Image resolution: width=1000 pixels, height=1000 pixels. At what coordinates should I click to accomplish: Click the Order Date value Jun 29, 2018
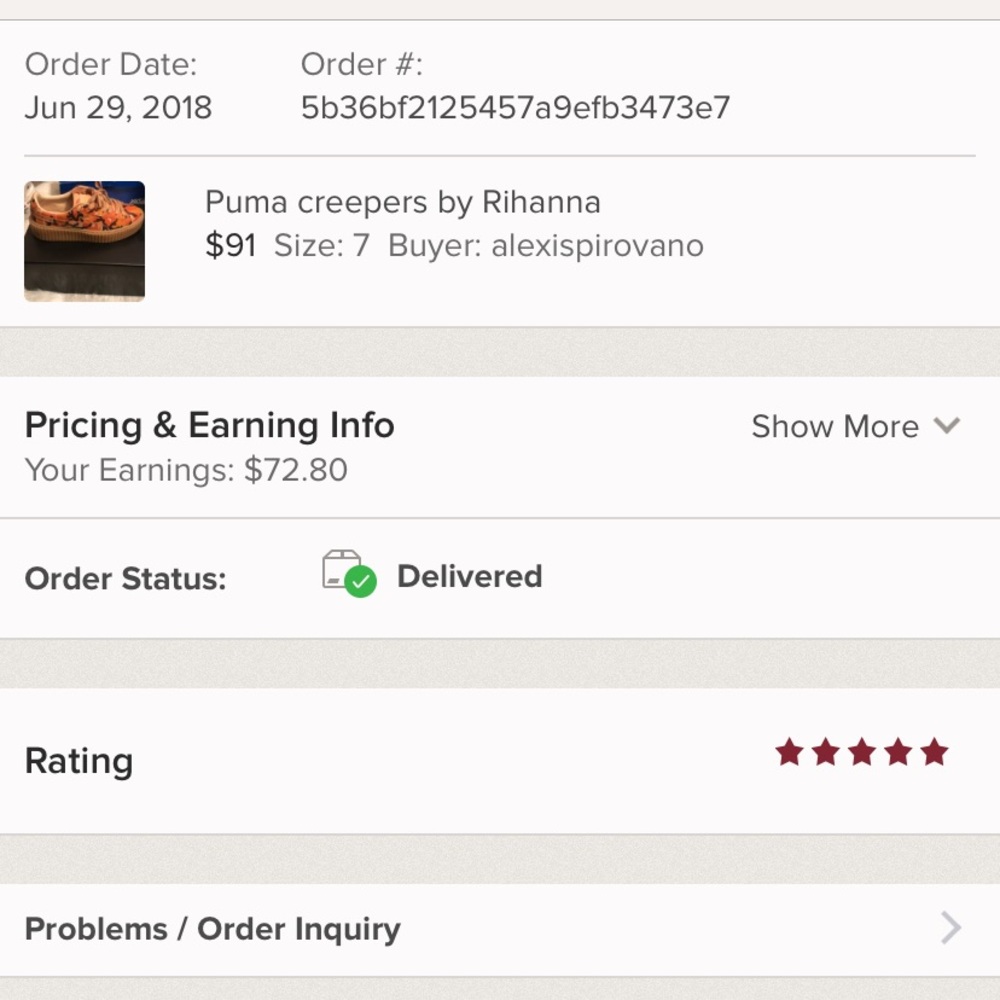pos(117,107)
